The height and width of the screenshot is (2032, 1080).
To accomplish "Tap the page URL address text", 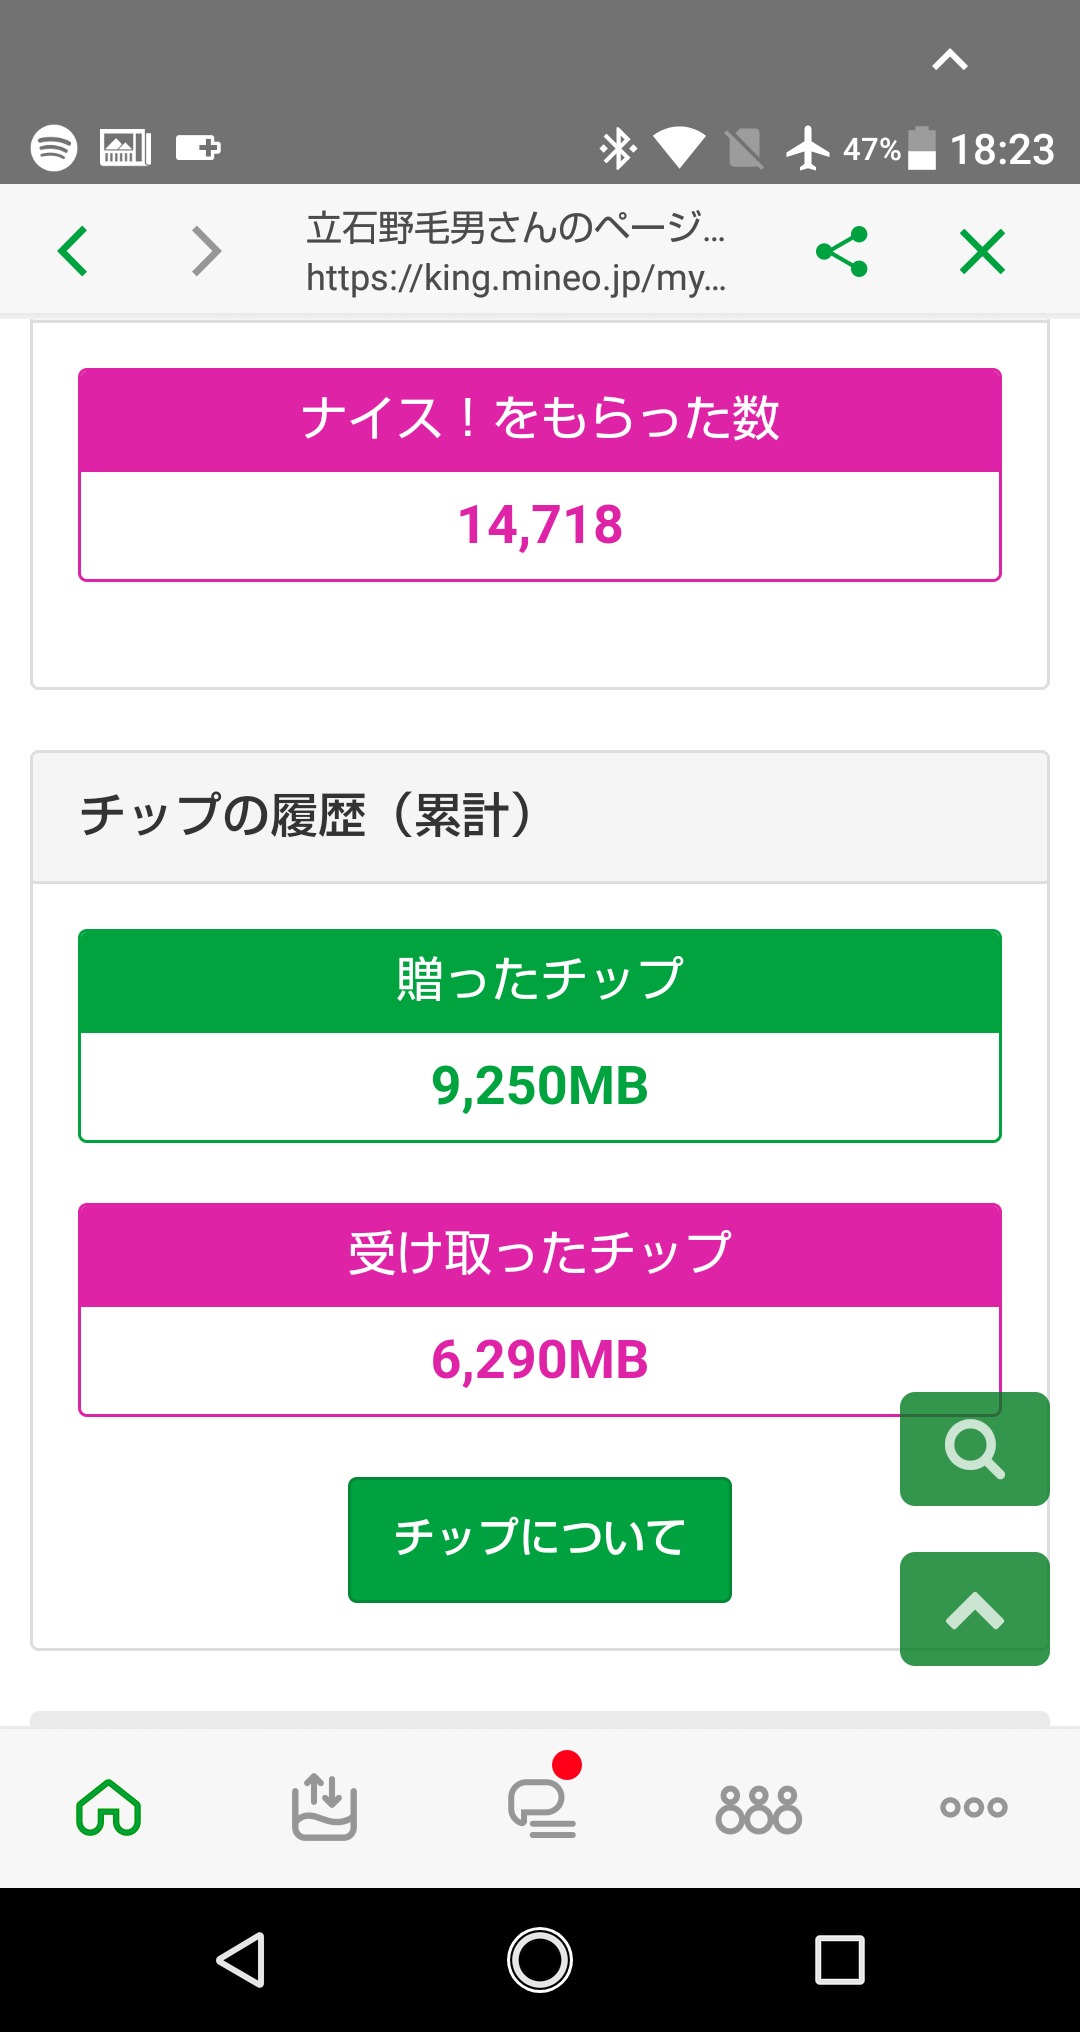I will 516,278.
